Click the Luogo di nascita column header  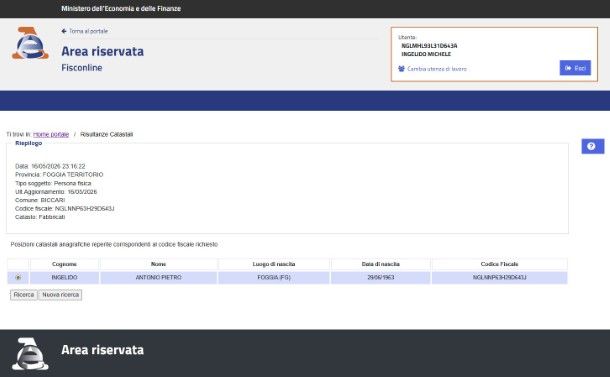tap(274, 264)
